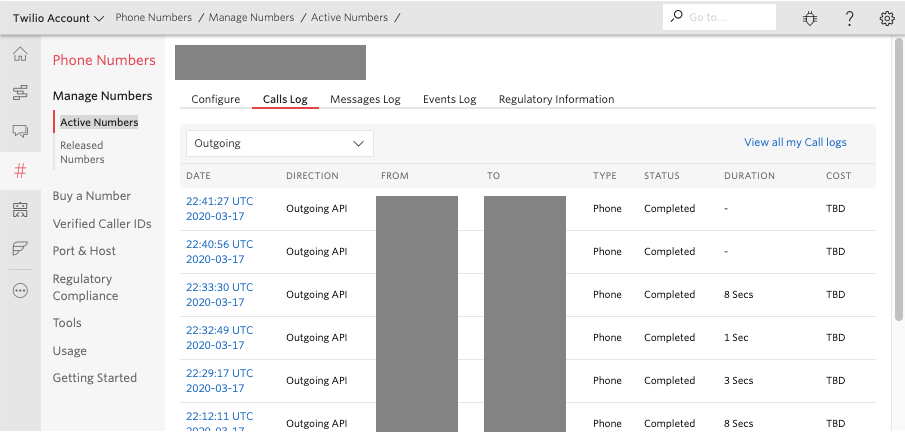Switch to the Calls Log tab
The image size is (905, 433).
coord(285,99)
